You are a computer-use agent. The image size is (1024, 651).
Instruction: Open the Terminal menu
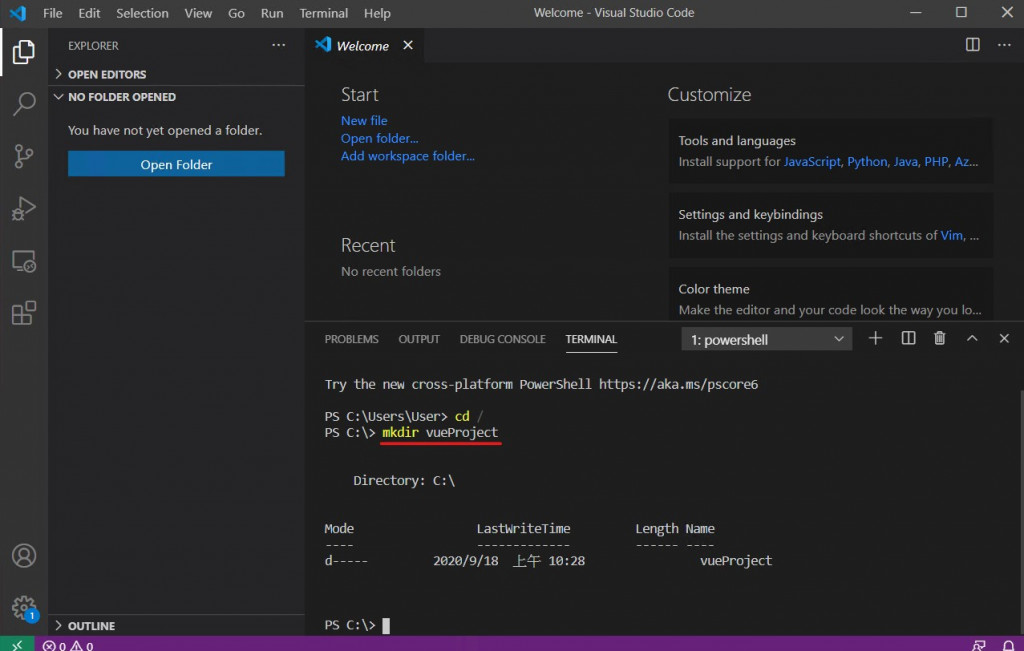[323, 13]
